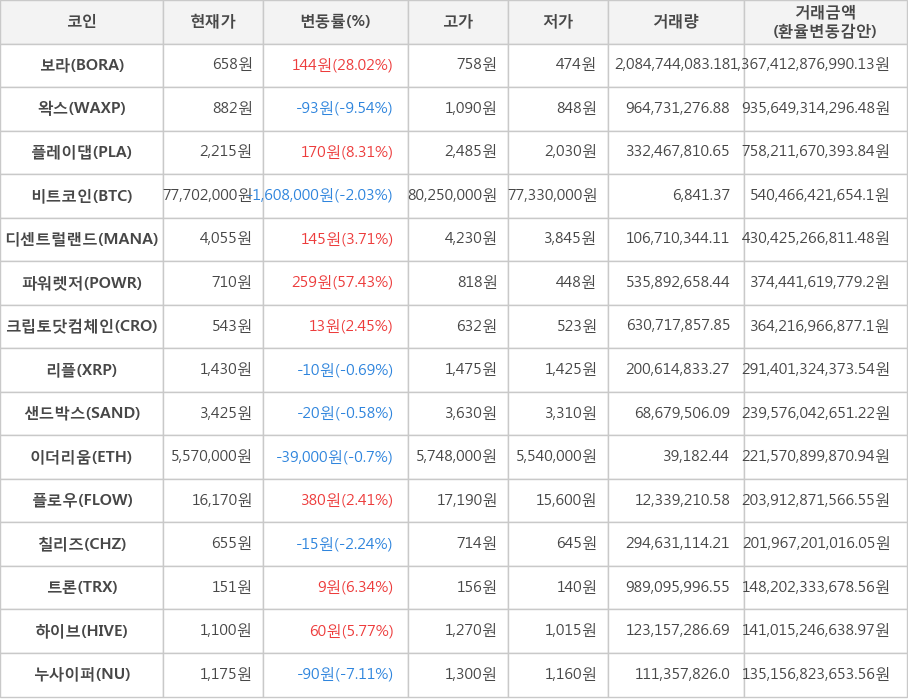Click the 비트코인(BTC) coin name
The height and width of the screenshot is (700, 908).
(82, 195)
